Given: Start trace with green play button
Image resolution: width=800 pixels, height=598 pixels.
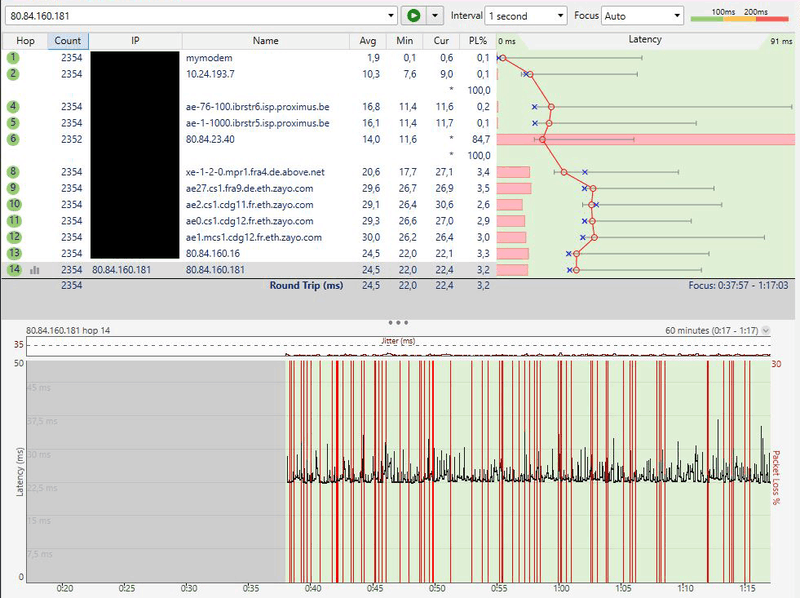Looking at the screenshot, I should coord(413,16).
